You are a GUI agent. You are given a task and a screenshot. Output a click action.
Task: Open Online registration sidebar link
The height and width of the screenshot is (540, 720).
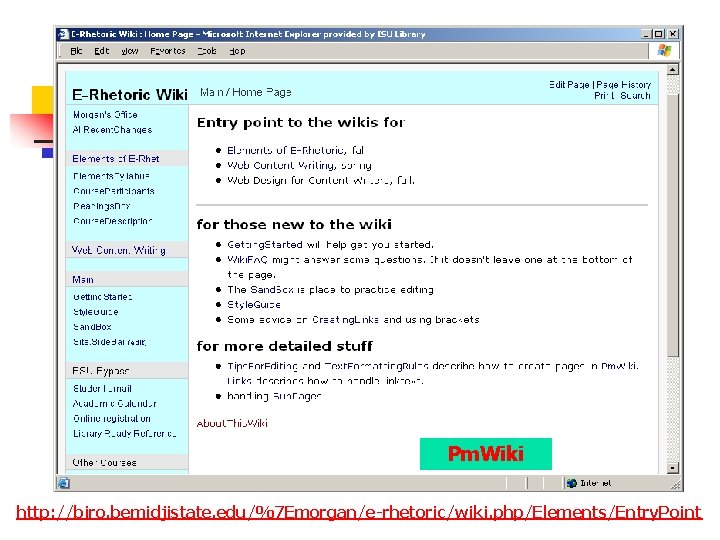pos(112,419)
